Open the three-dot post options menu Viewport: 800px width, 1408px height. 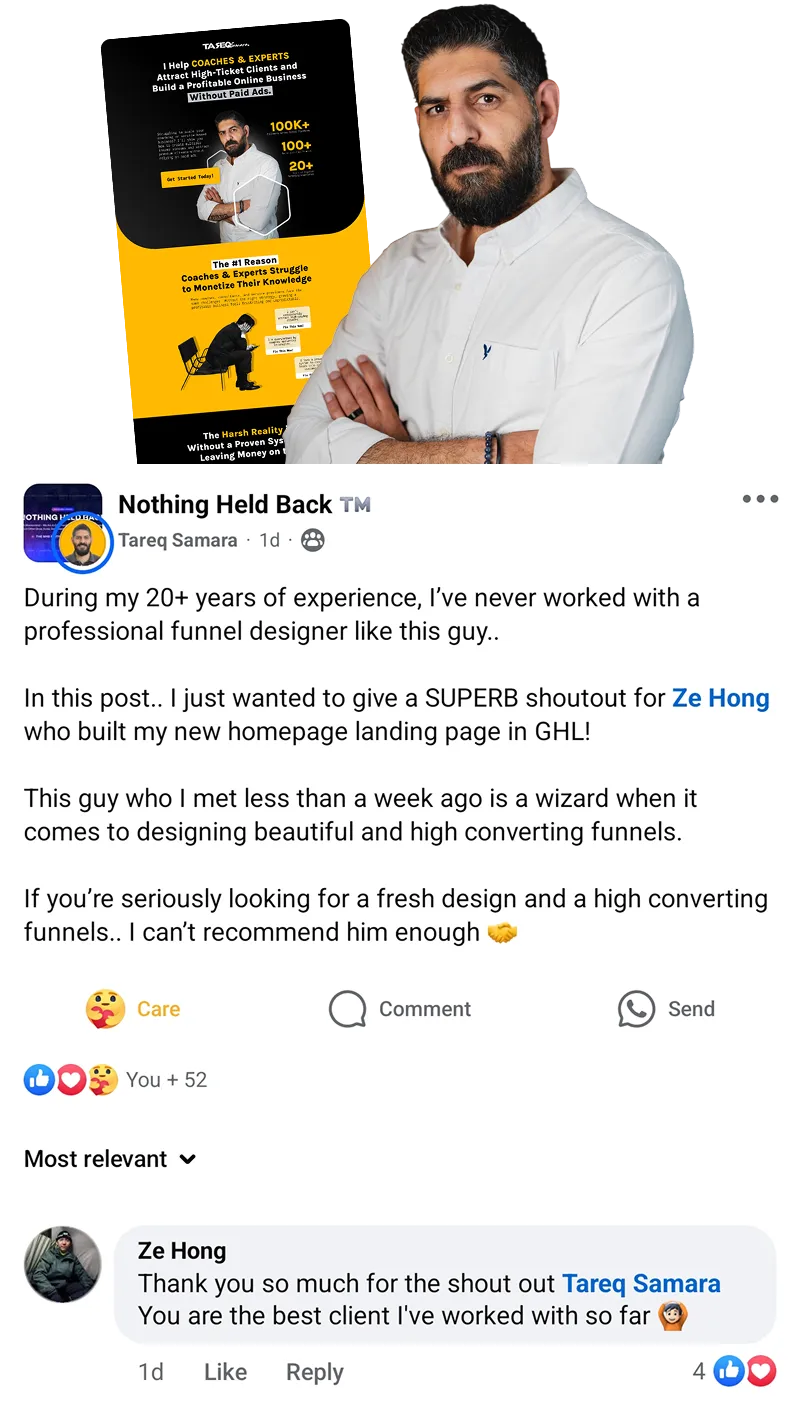[x=760, y=499]
